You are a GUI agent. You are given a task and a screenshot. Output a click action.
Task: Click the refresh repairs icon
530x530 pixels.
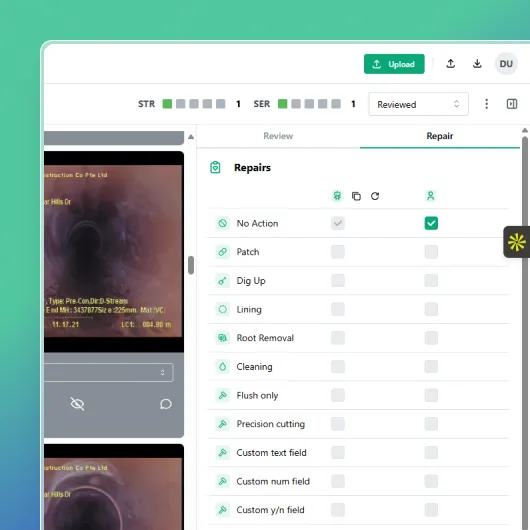point(375,196)
